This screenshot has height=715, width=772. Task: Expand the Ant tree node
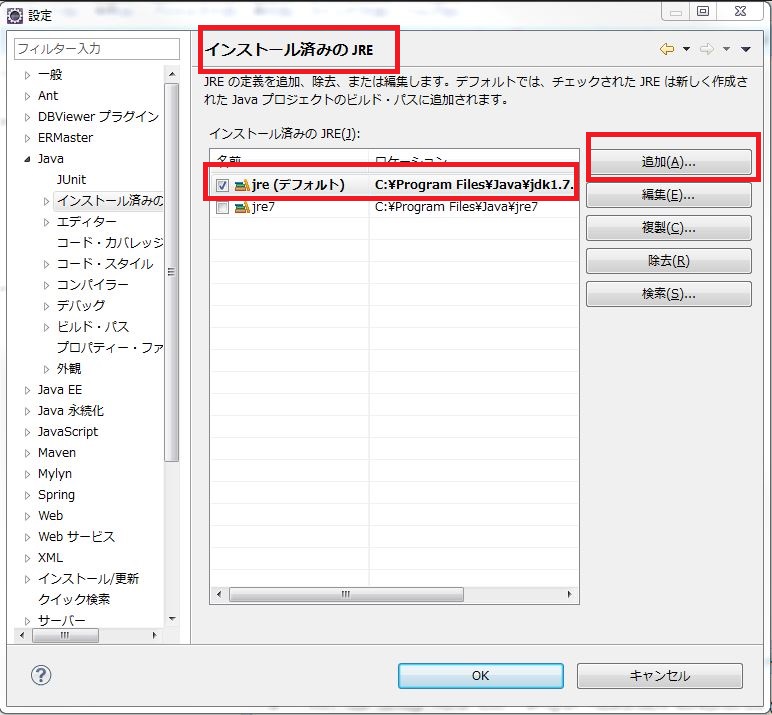[27, 96]
